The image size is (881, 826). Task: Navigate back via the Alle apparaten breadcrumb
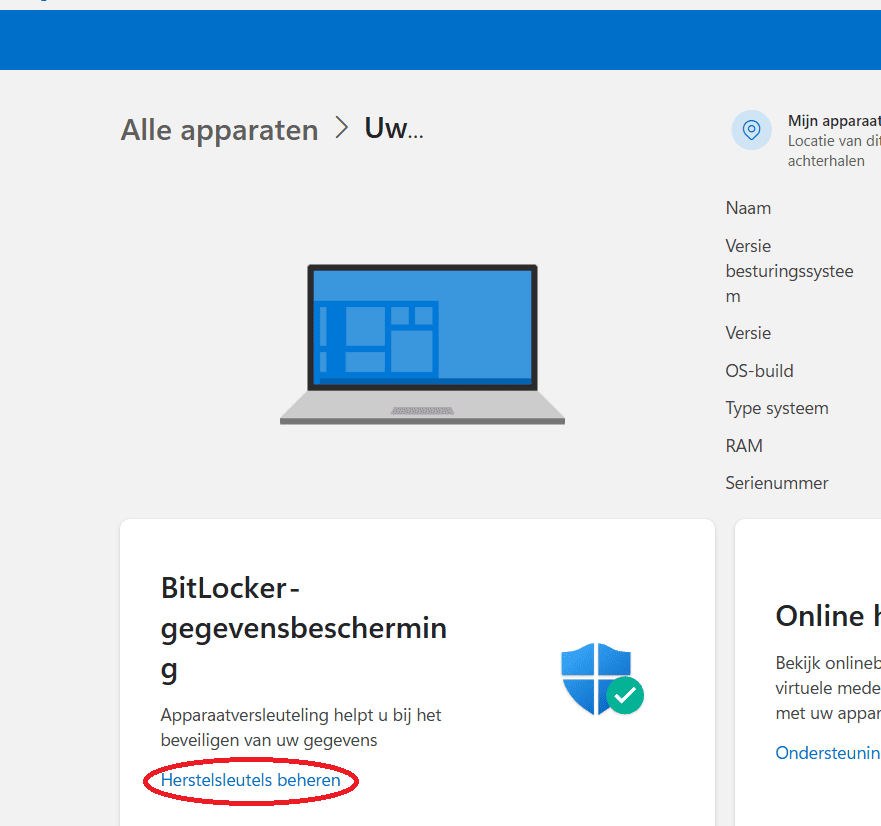point(219,129)
